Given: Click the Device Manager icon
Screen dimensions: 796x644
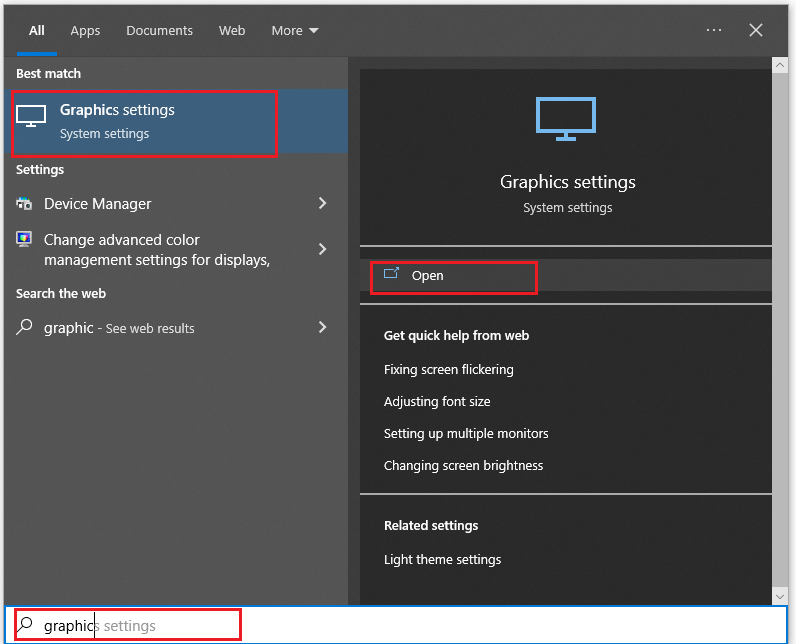Looking at the screenshot, I should (x=24, y=204).
